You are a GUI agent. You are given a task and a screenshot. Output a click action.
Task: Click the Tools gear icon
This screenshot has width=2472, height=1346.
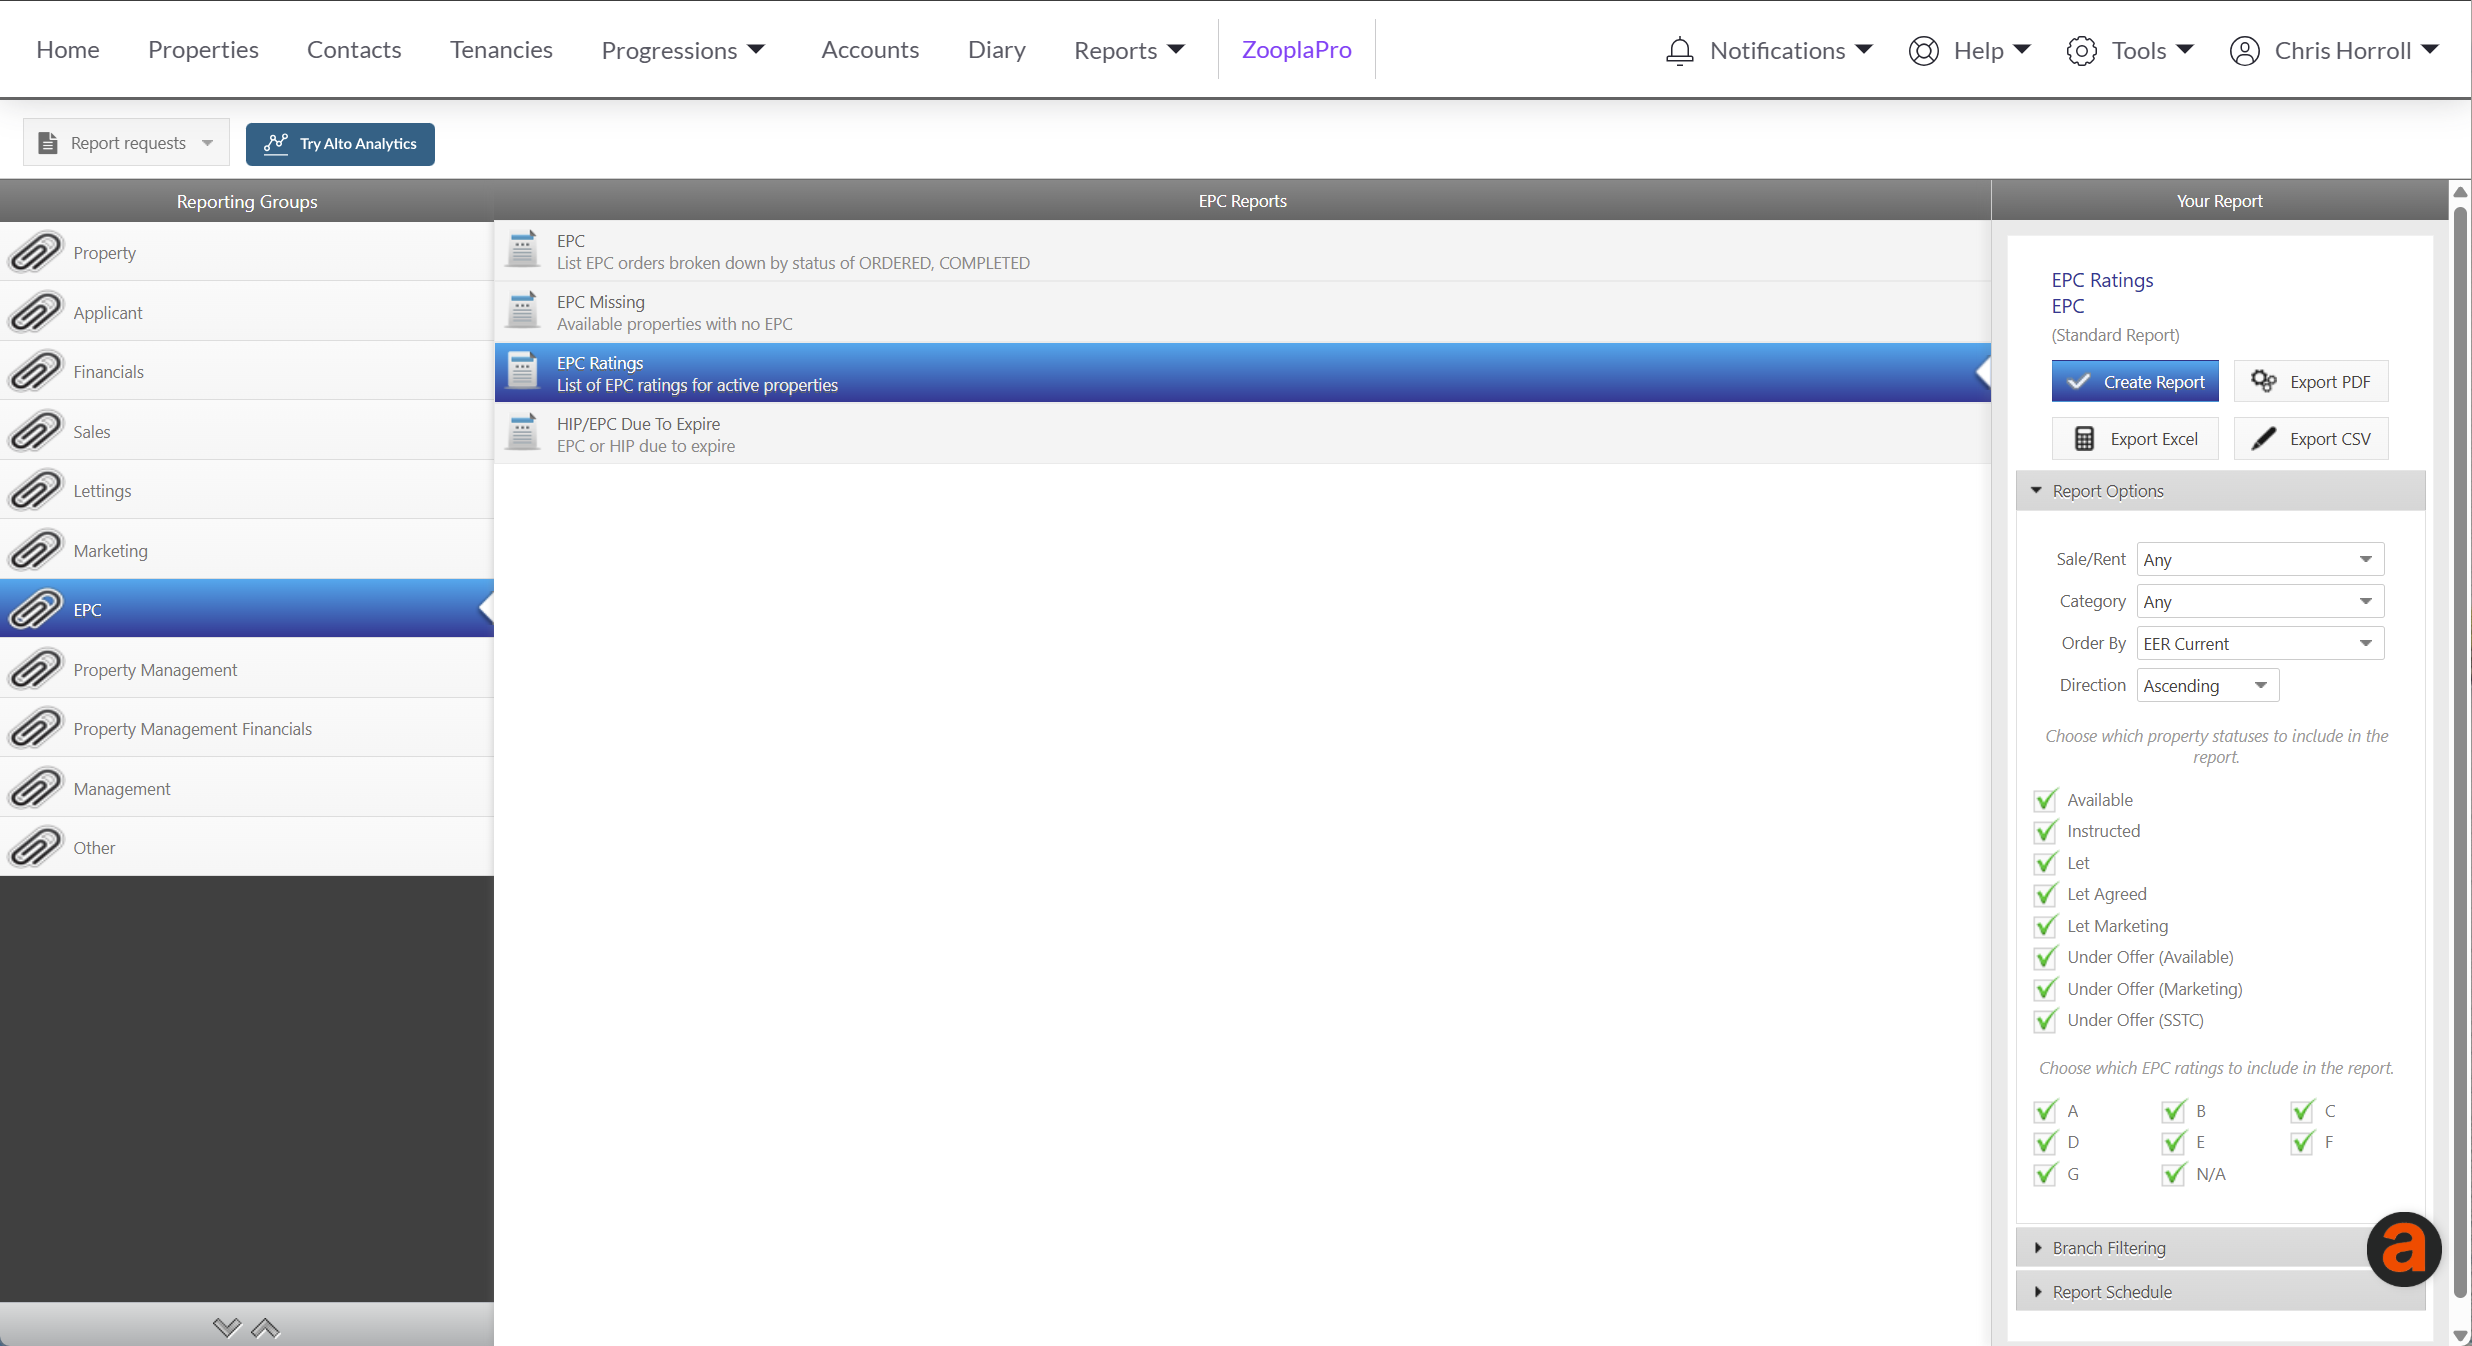pyautogui.click(x=2082, y=50)
